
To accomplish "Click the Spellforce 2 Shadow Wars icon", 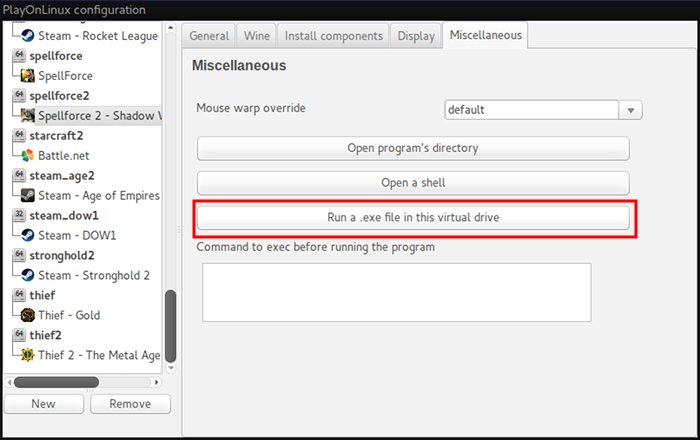I will tap(28, 116).
